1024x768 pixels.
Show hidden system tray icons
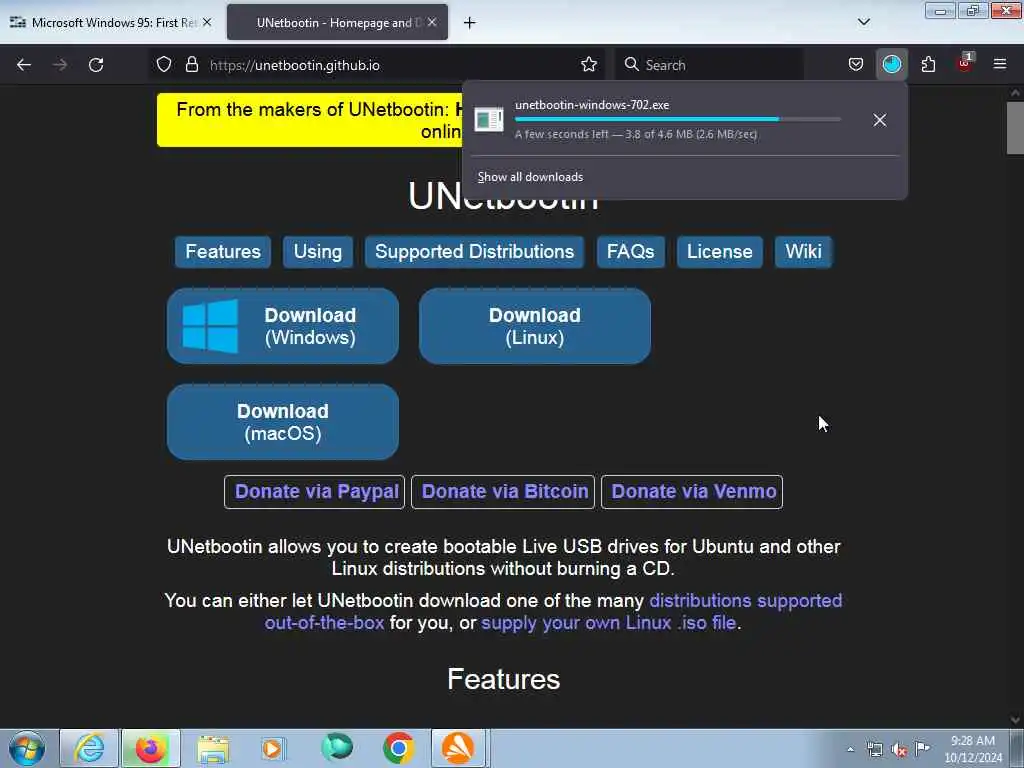pos(850,750)
